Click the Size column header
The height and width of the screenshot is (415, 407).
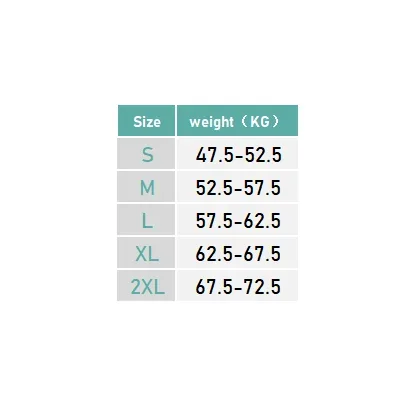[x=146, y=121]
